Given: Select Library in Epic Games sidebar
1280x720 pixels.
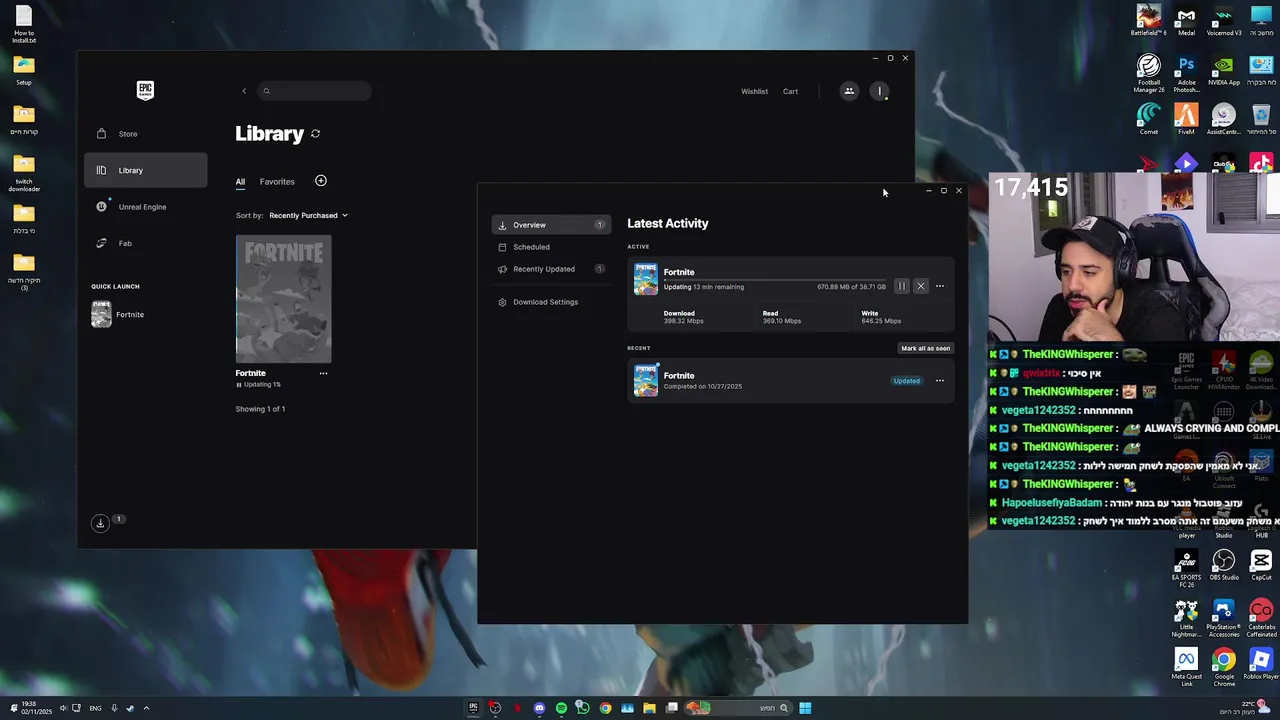Looking at the screenshot, I should [146, 170].
